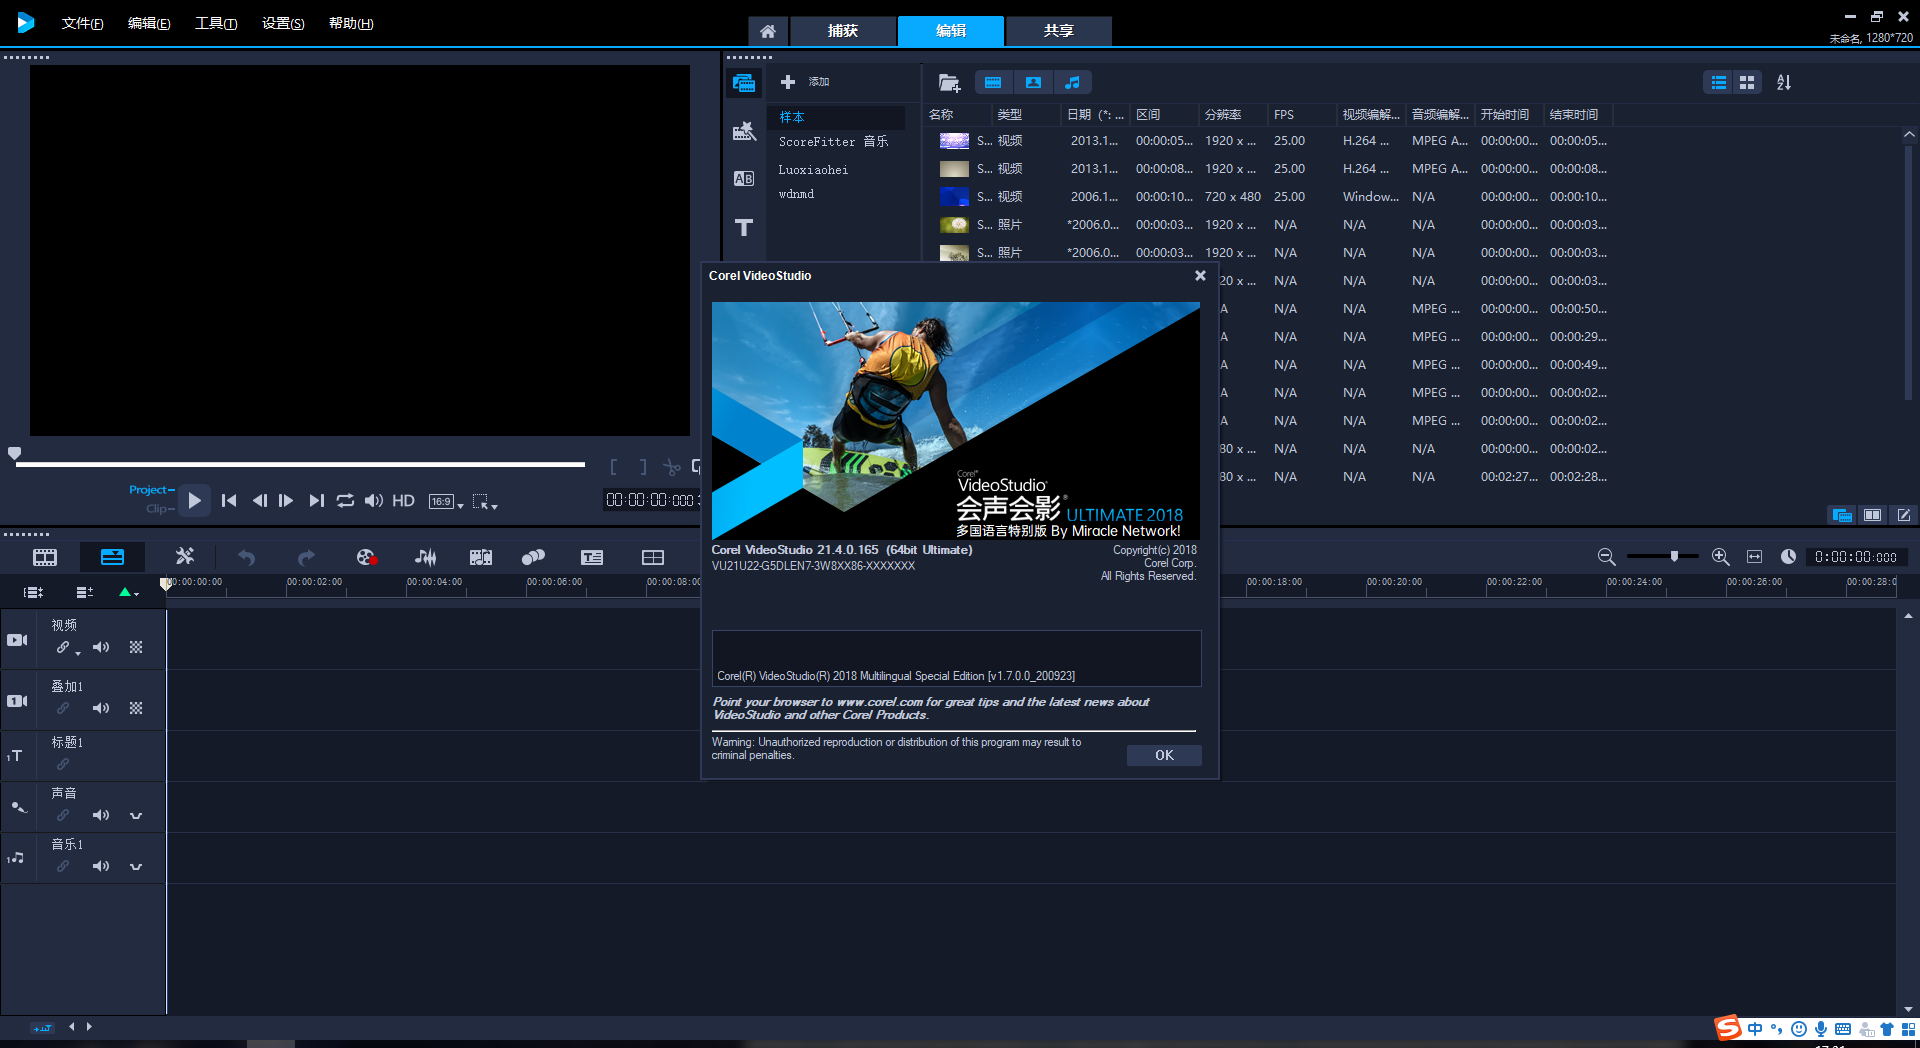Expand the 音乐1 track chevron
The height and width of the screenshot is (1048, 1920).
136,867
